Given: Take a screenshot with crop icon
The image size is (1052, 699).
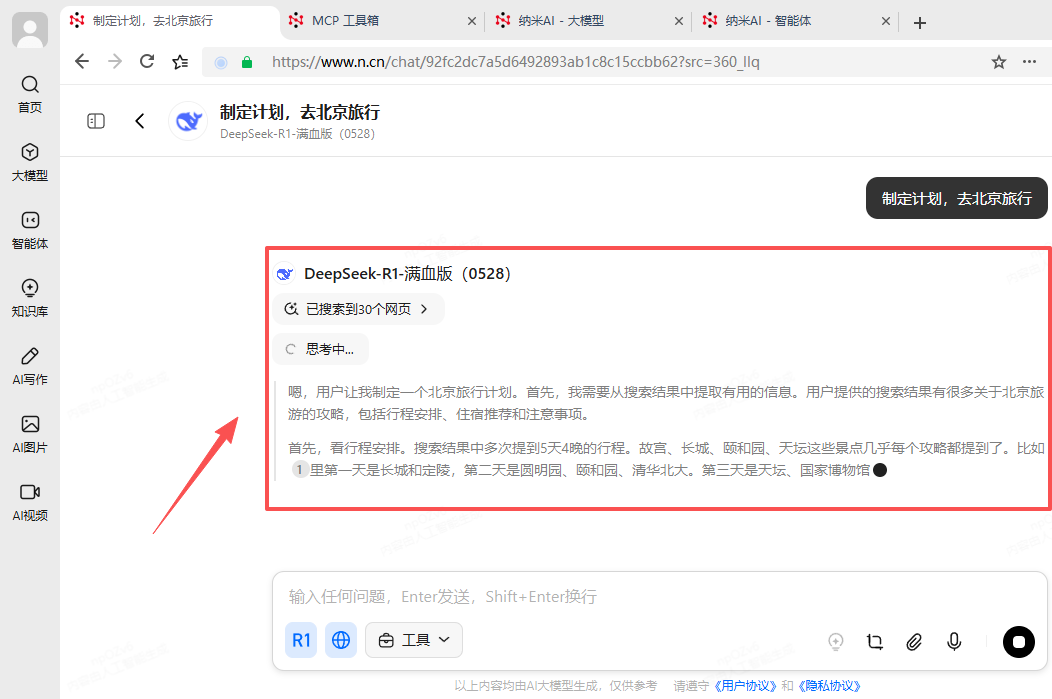Looking at the screenshot, I should pyautogui.click(x=875, y=642).
